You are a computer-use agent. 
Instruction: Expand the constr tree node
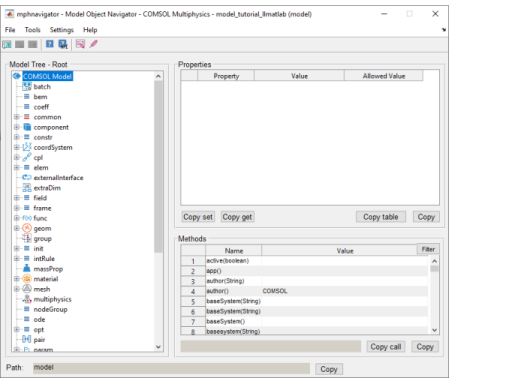point(16,137)
